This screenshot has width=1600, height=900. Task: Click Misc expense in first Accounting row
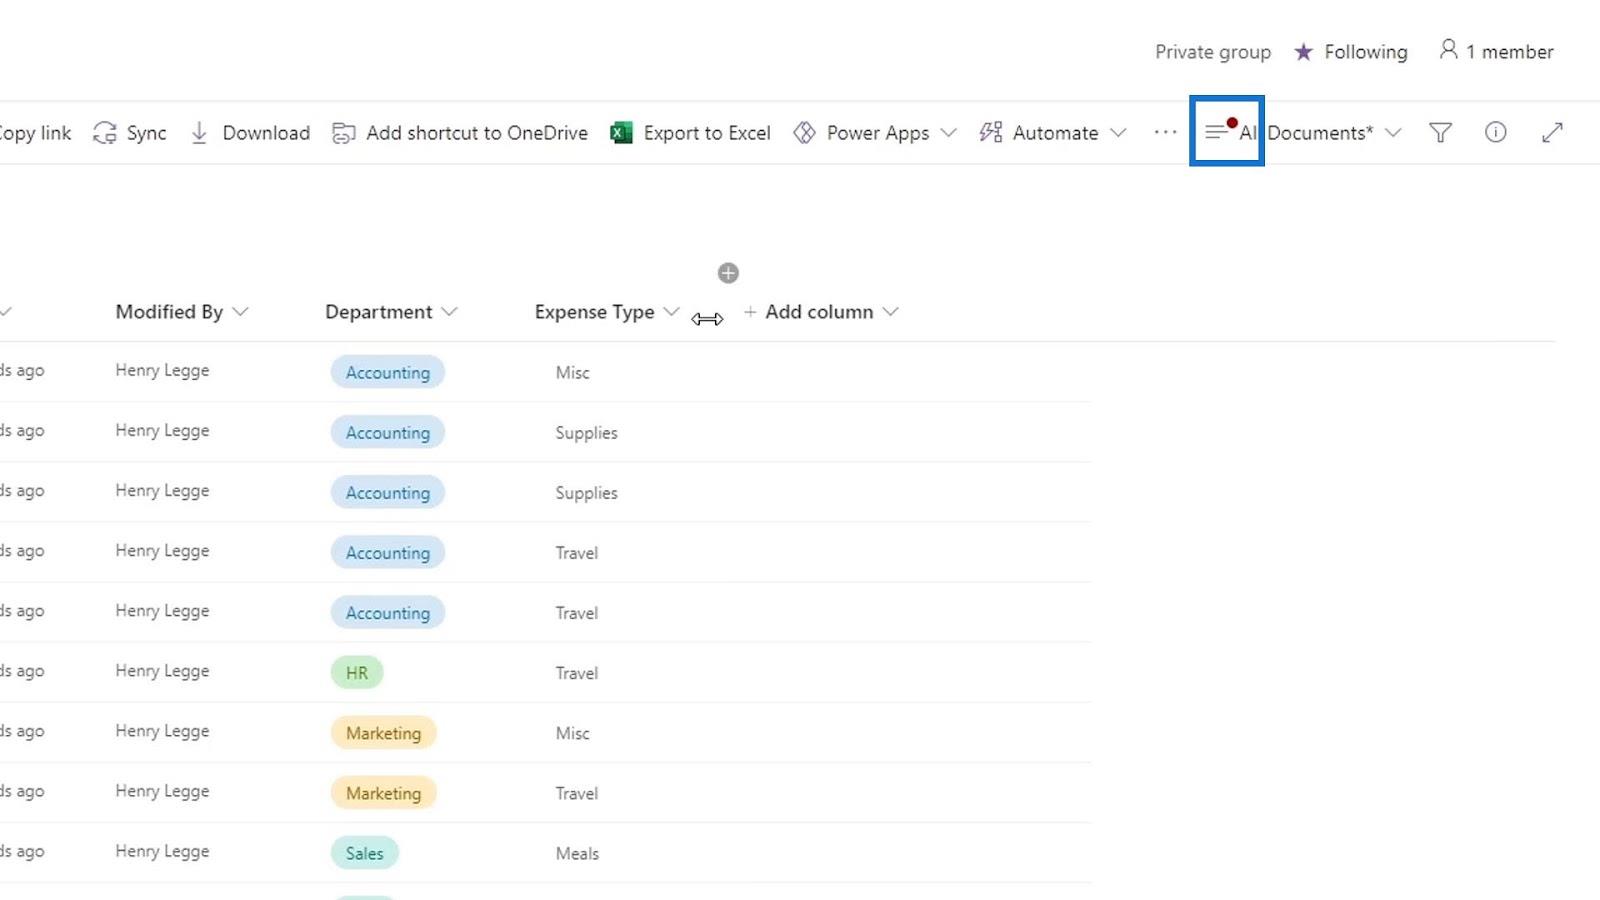(x=573, y=372)
